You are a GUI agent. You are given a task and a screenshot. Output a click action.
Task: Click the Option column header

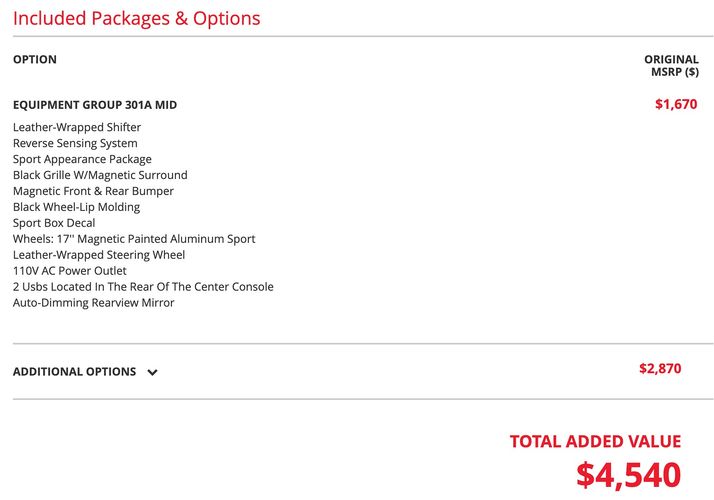tap(35, 60)
